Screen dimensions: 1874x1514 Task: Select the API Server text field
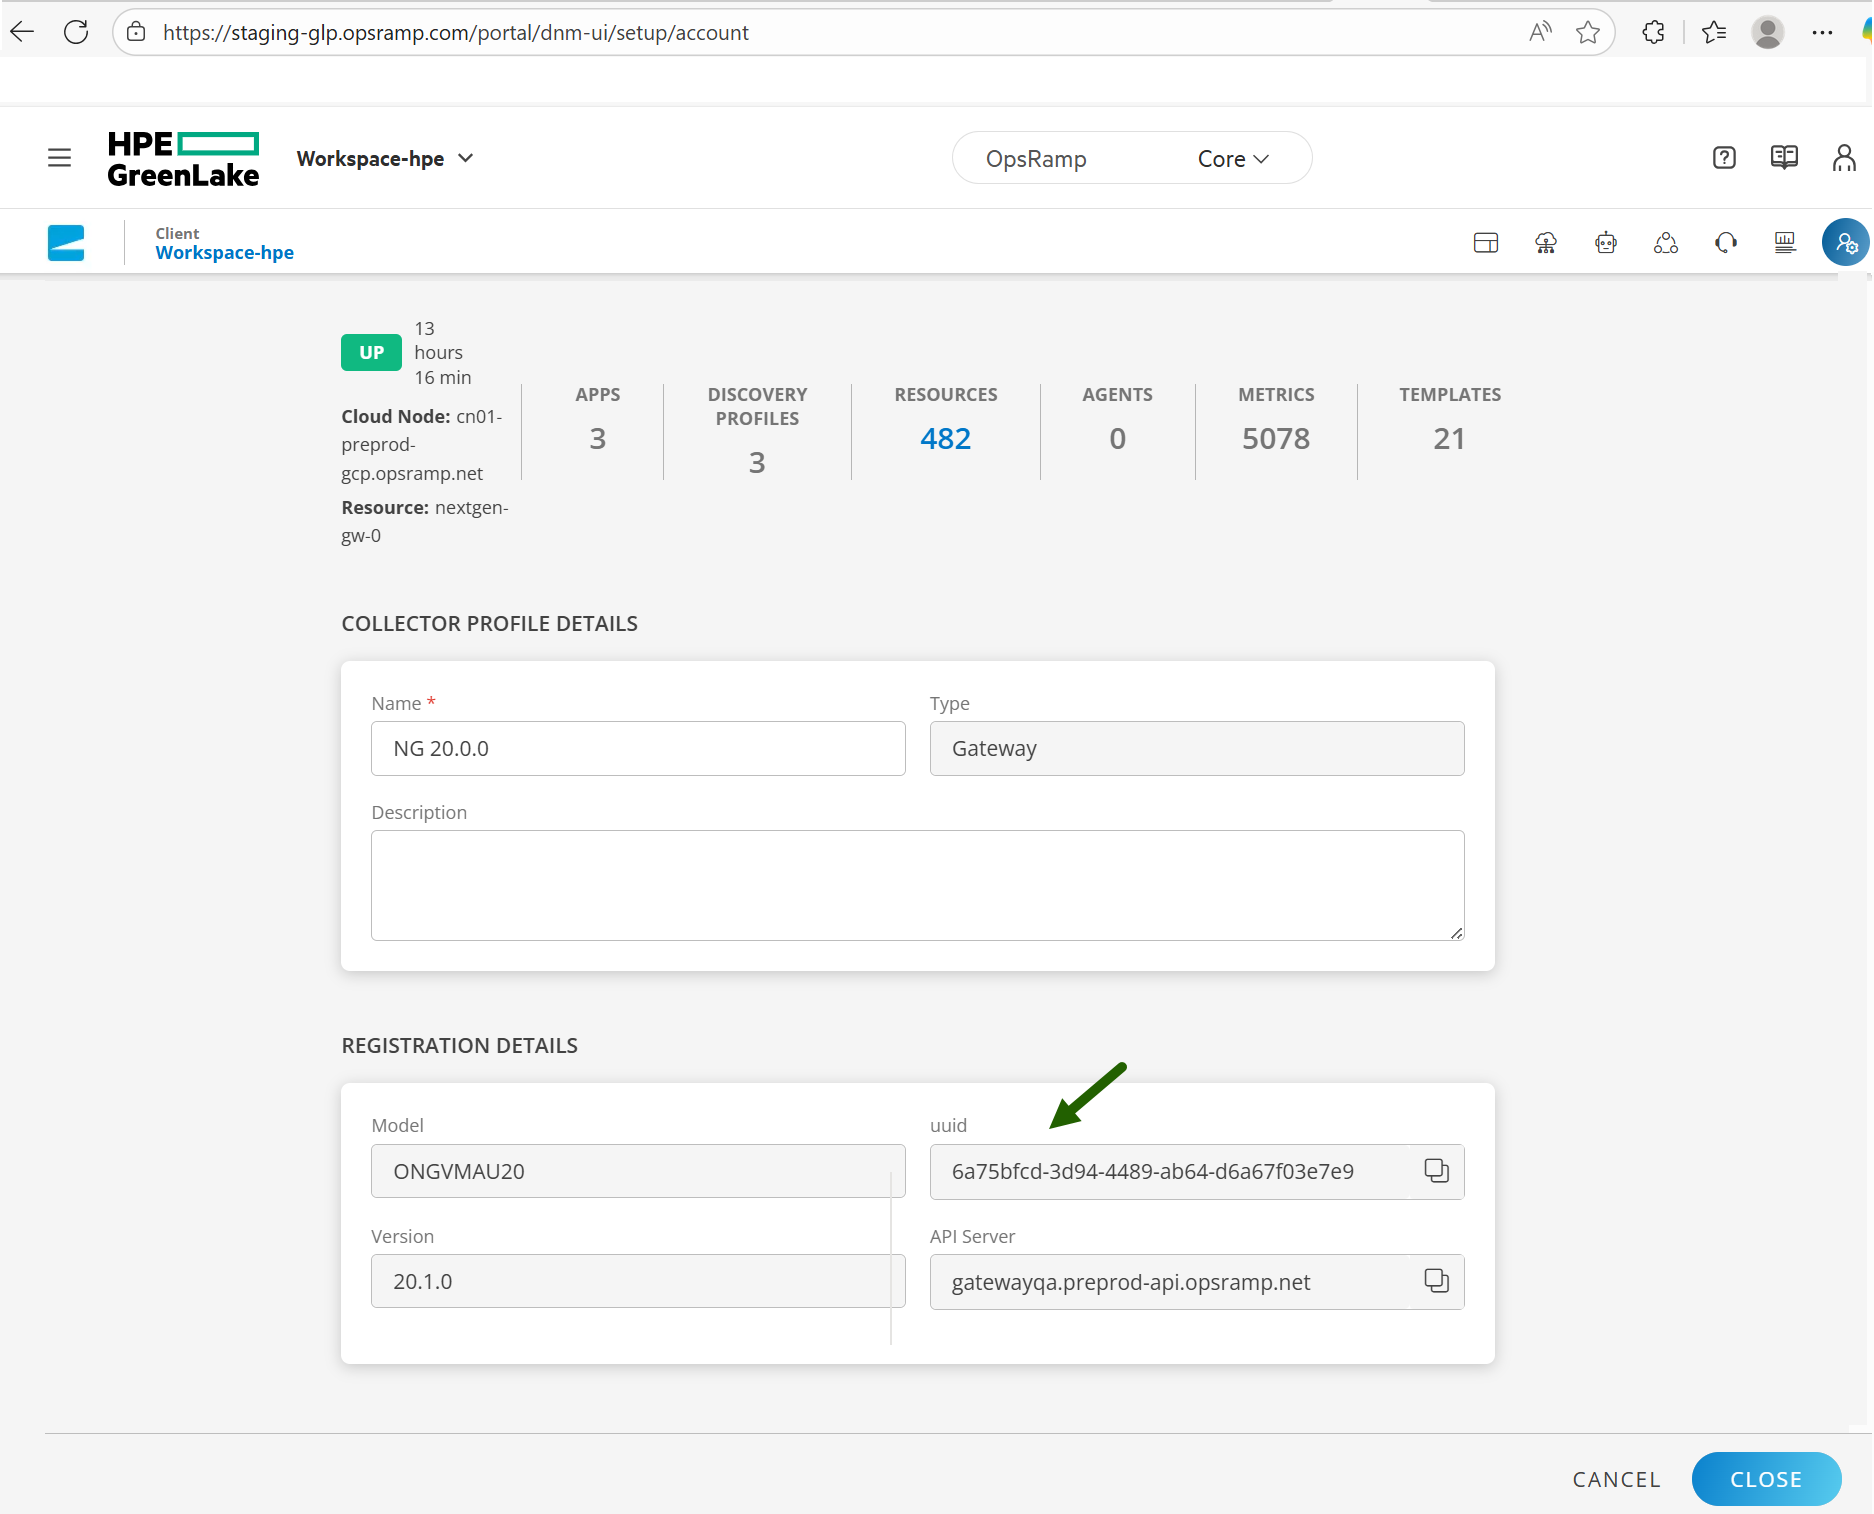tap(1197, 1281)
